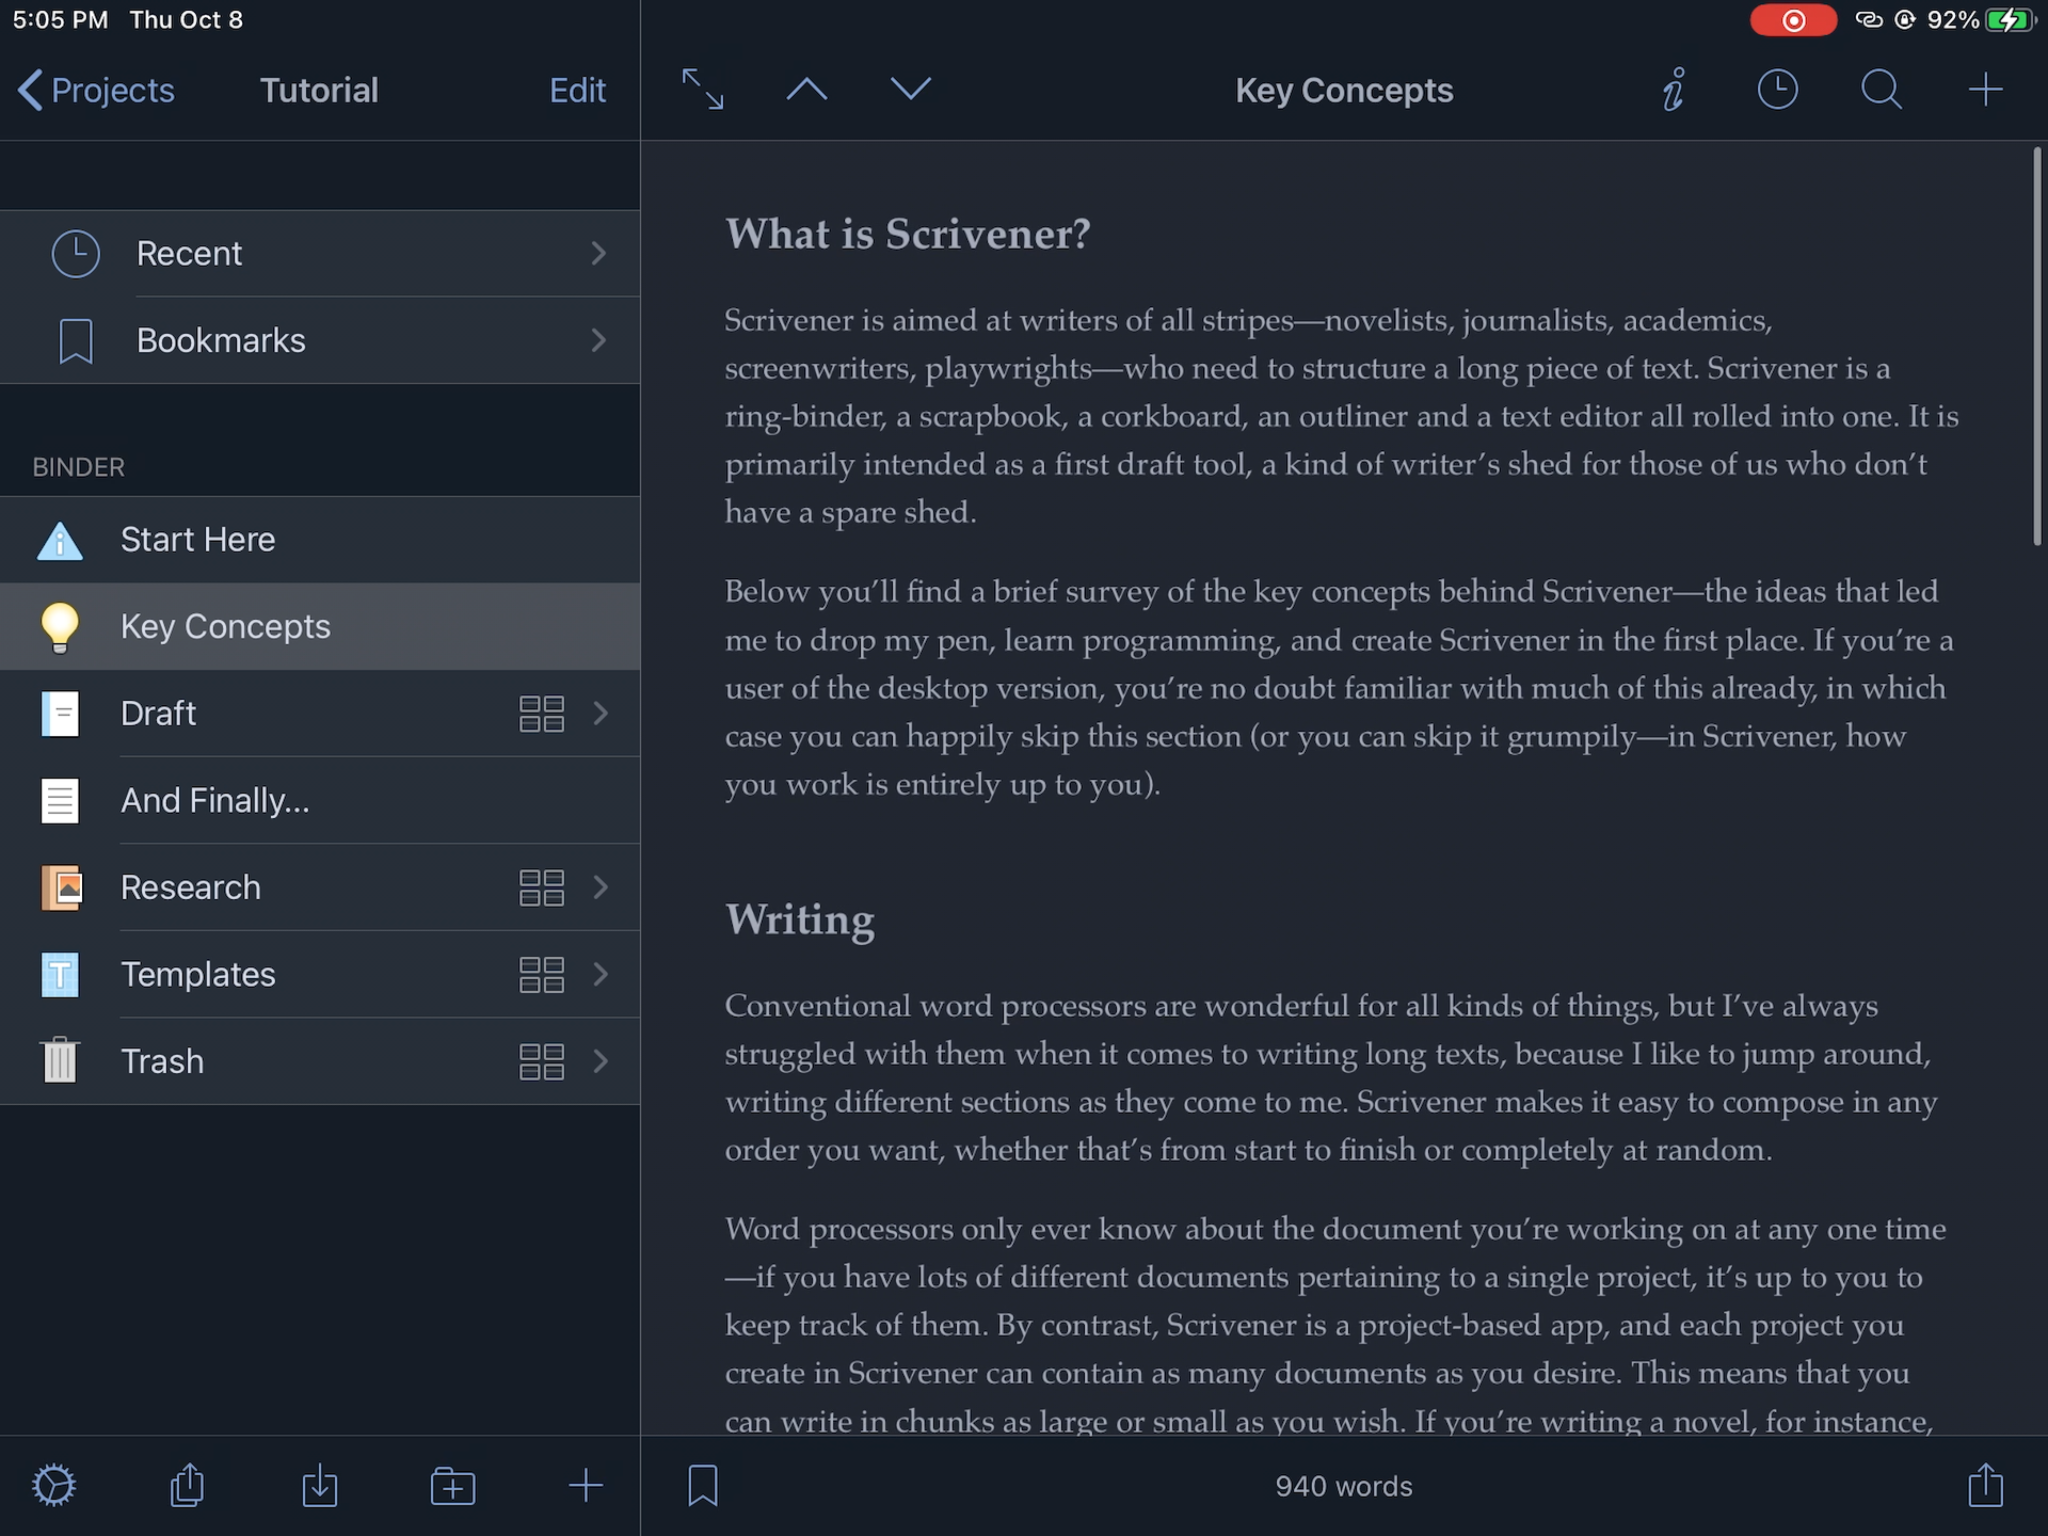Scroll up to previous section
The image size is (2048, 1536).
805,89
